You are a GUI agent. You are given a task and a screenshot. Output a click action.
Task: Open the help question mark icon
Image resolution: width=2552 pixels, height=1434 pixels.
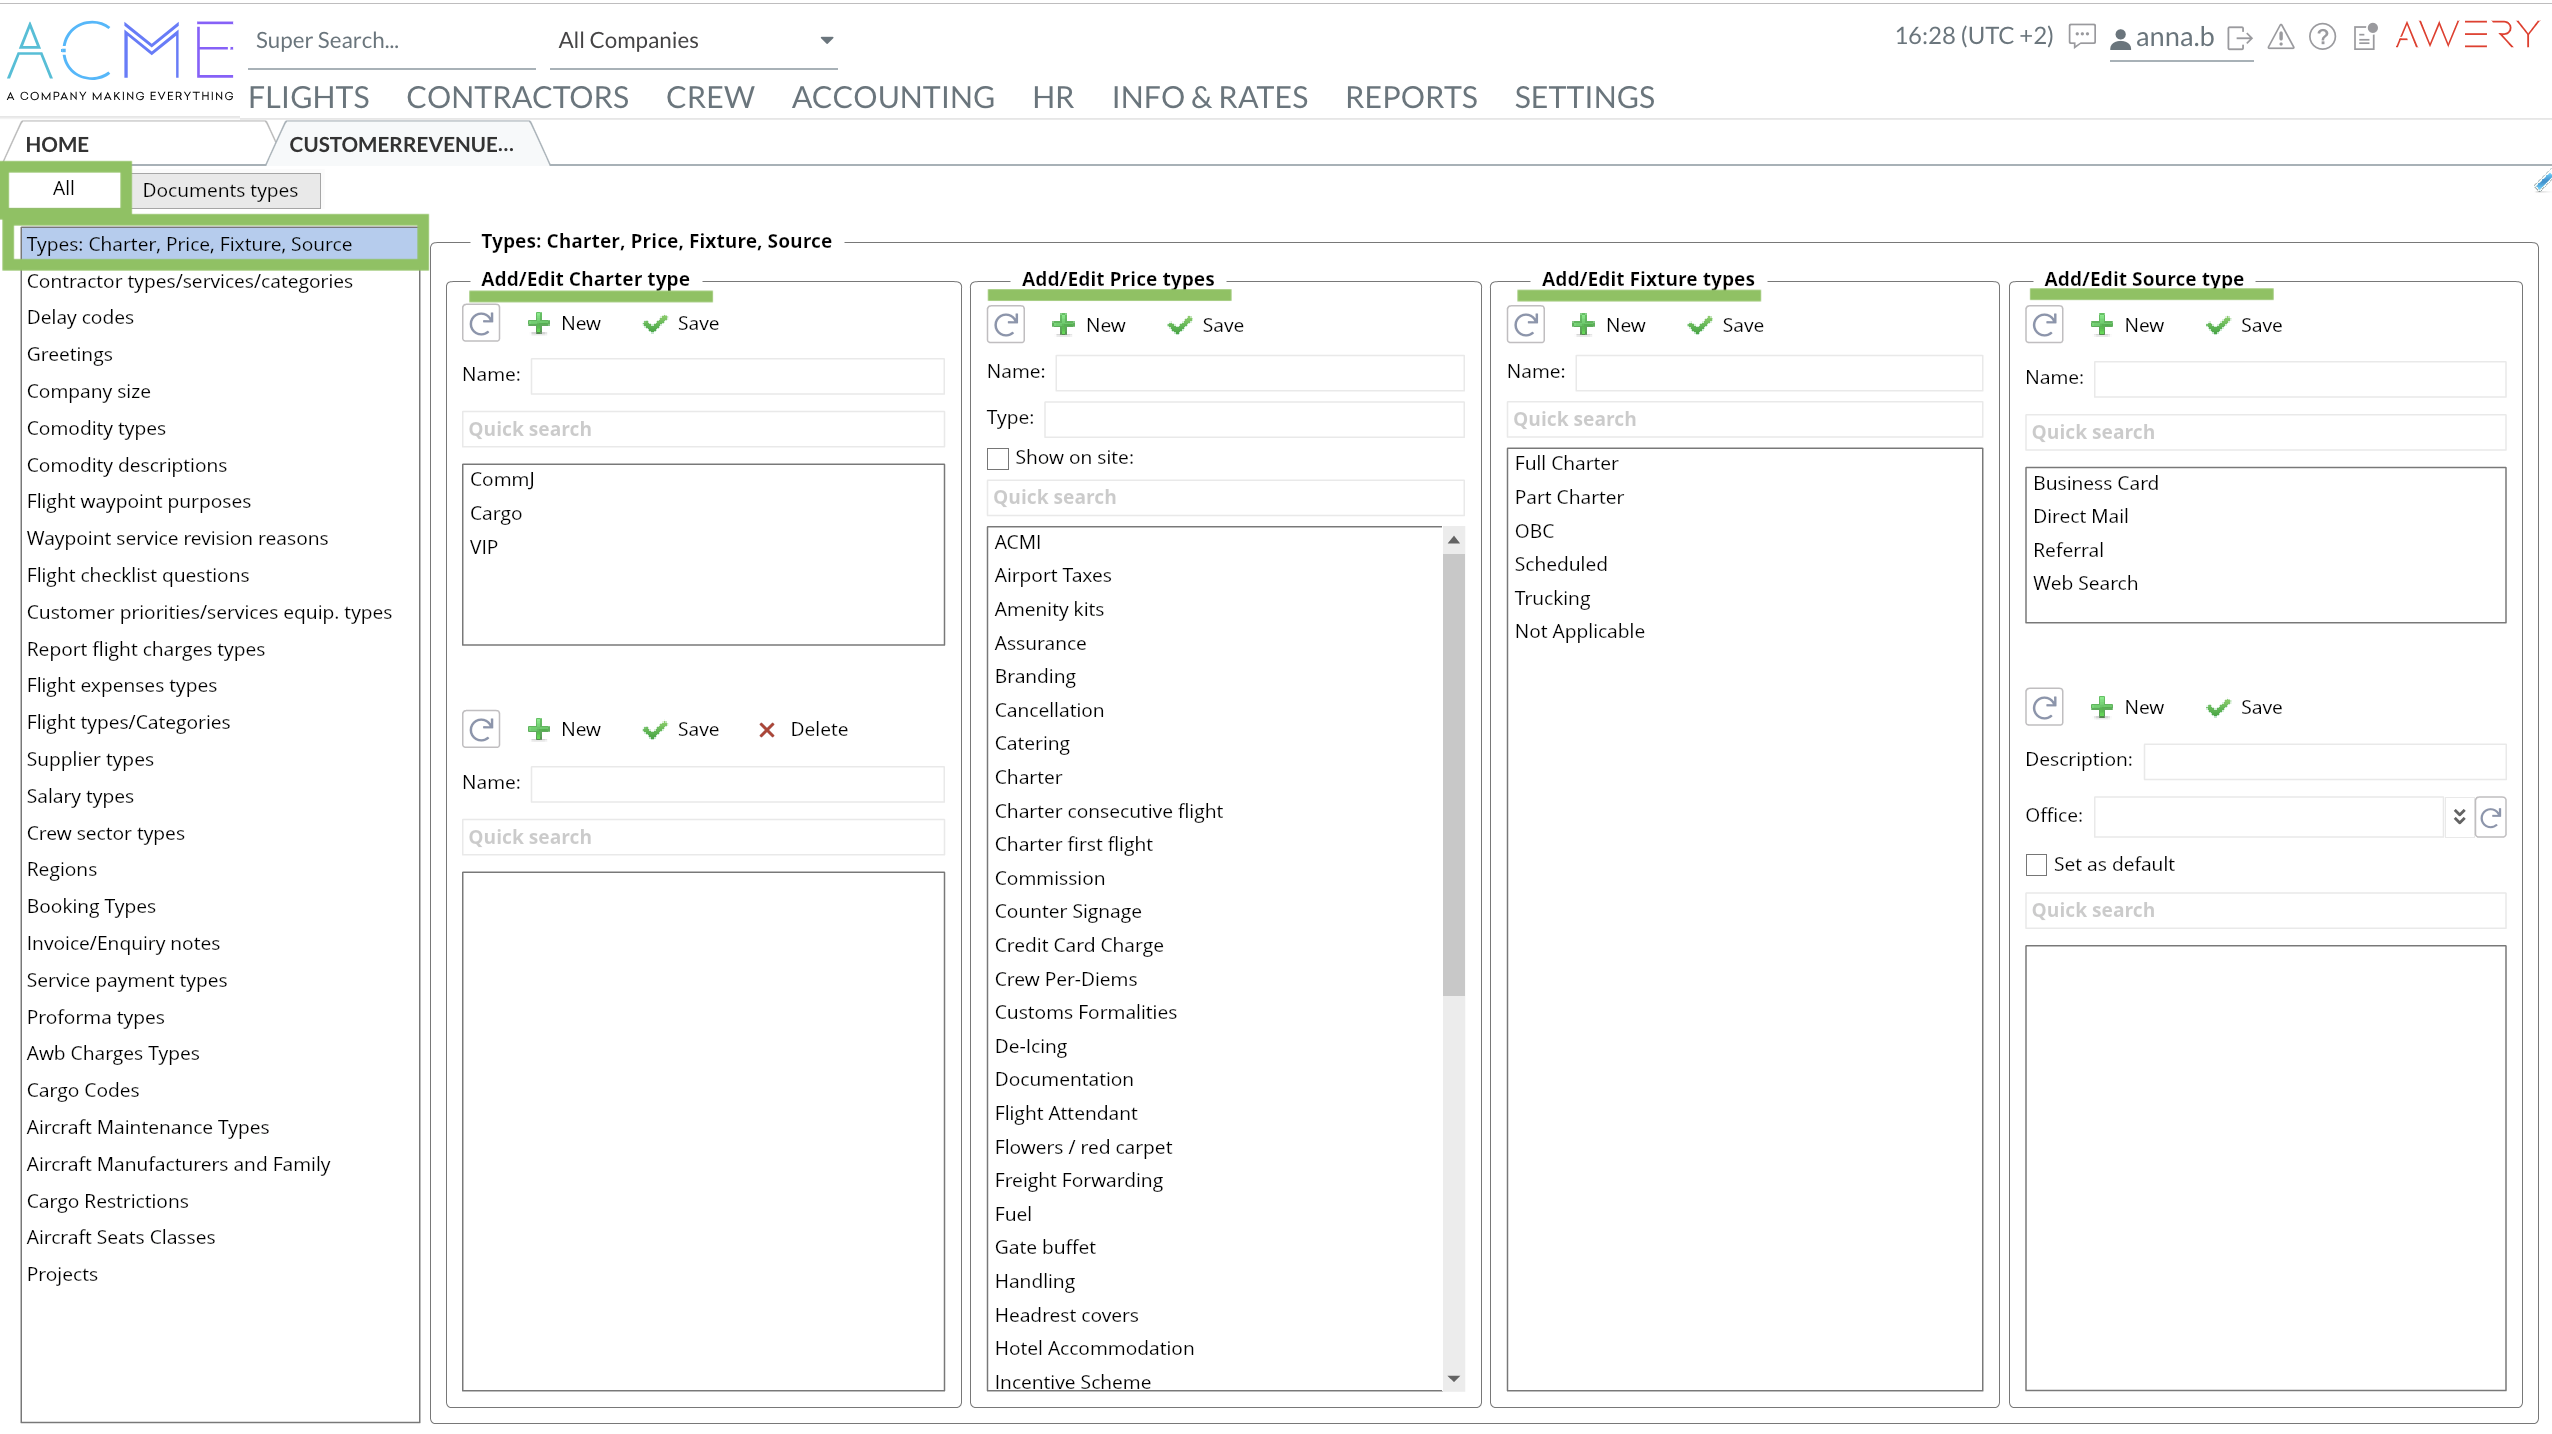(x=2322, y=38)
